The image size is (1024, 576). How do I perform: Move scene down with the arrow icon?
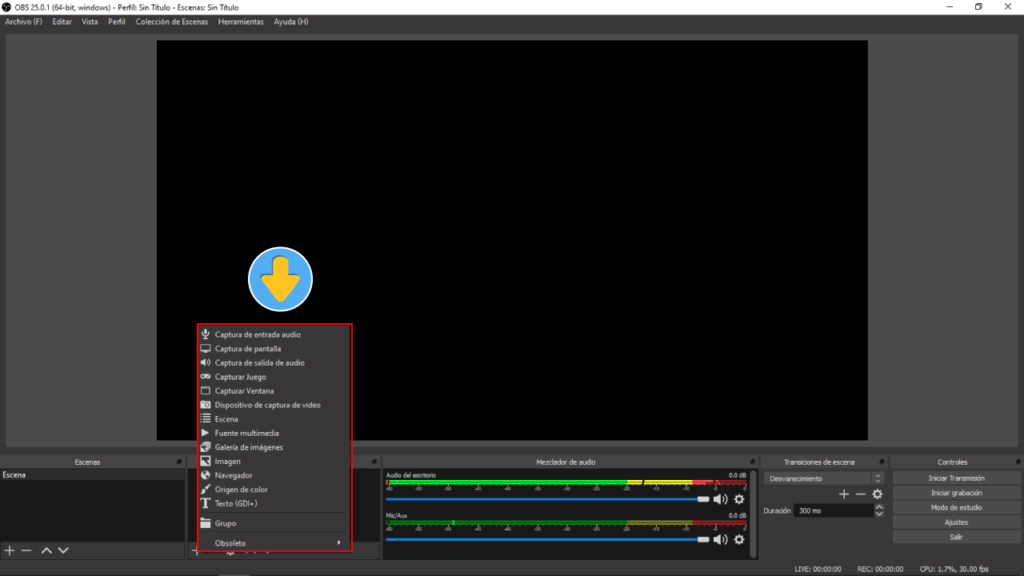point(64,550)
